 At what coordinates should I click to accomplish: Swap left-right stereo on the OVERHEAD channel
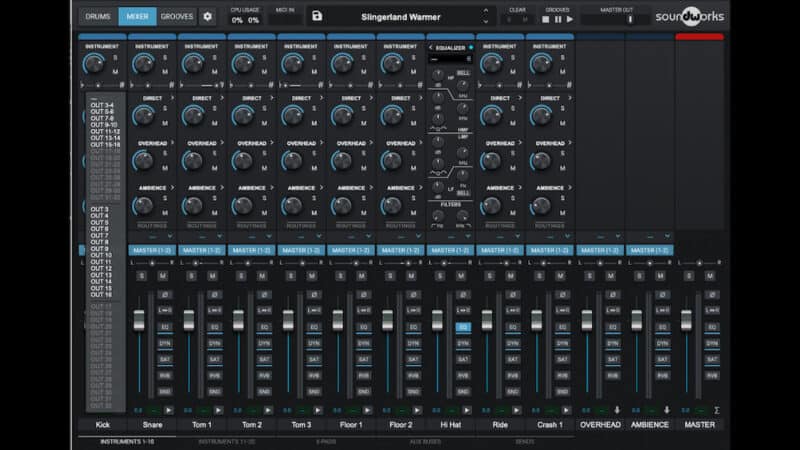[613, 310]
